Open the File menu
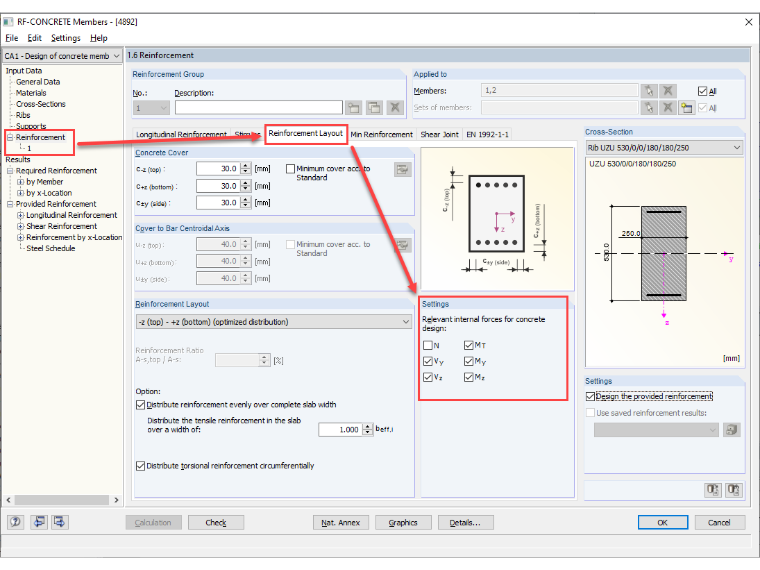The width and height of the screenshot is (760, 570). (12, 38)
